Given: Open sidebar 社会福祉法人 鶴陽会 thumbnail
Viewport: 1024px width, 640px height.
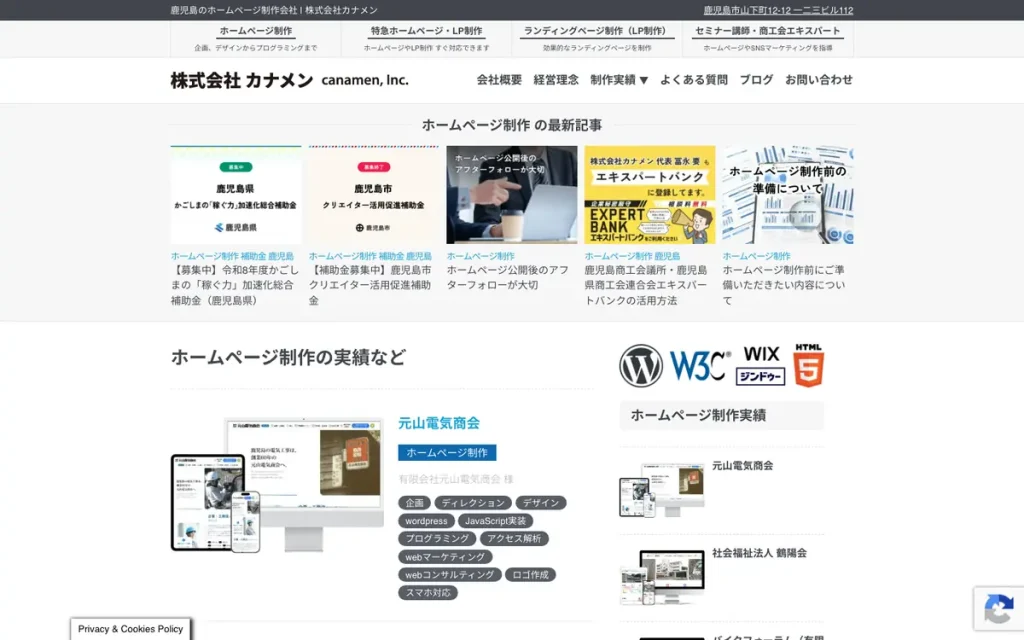Looking at the screenshot, I should [662, 577].
